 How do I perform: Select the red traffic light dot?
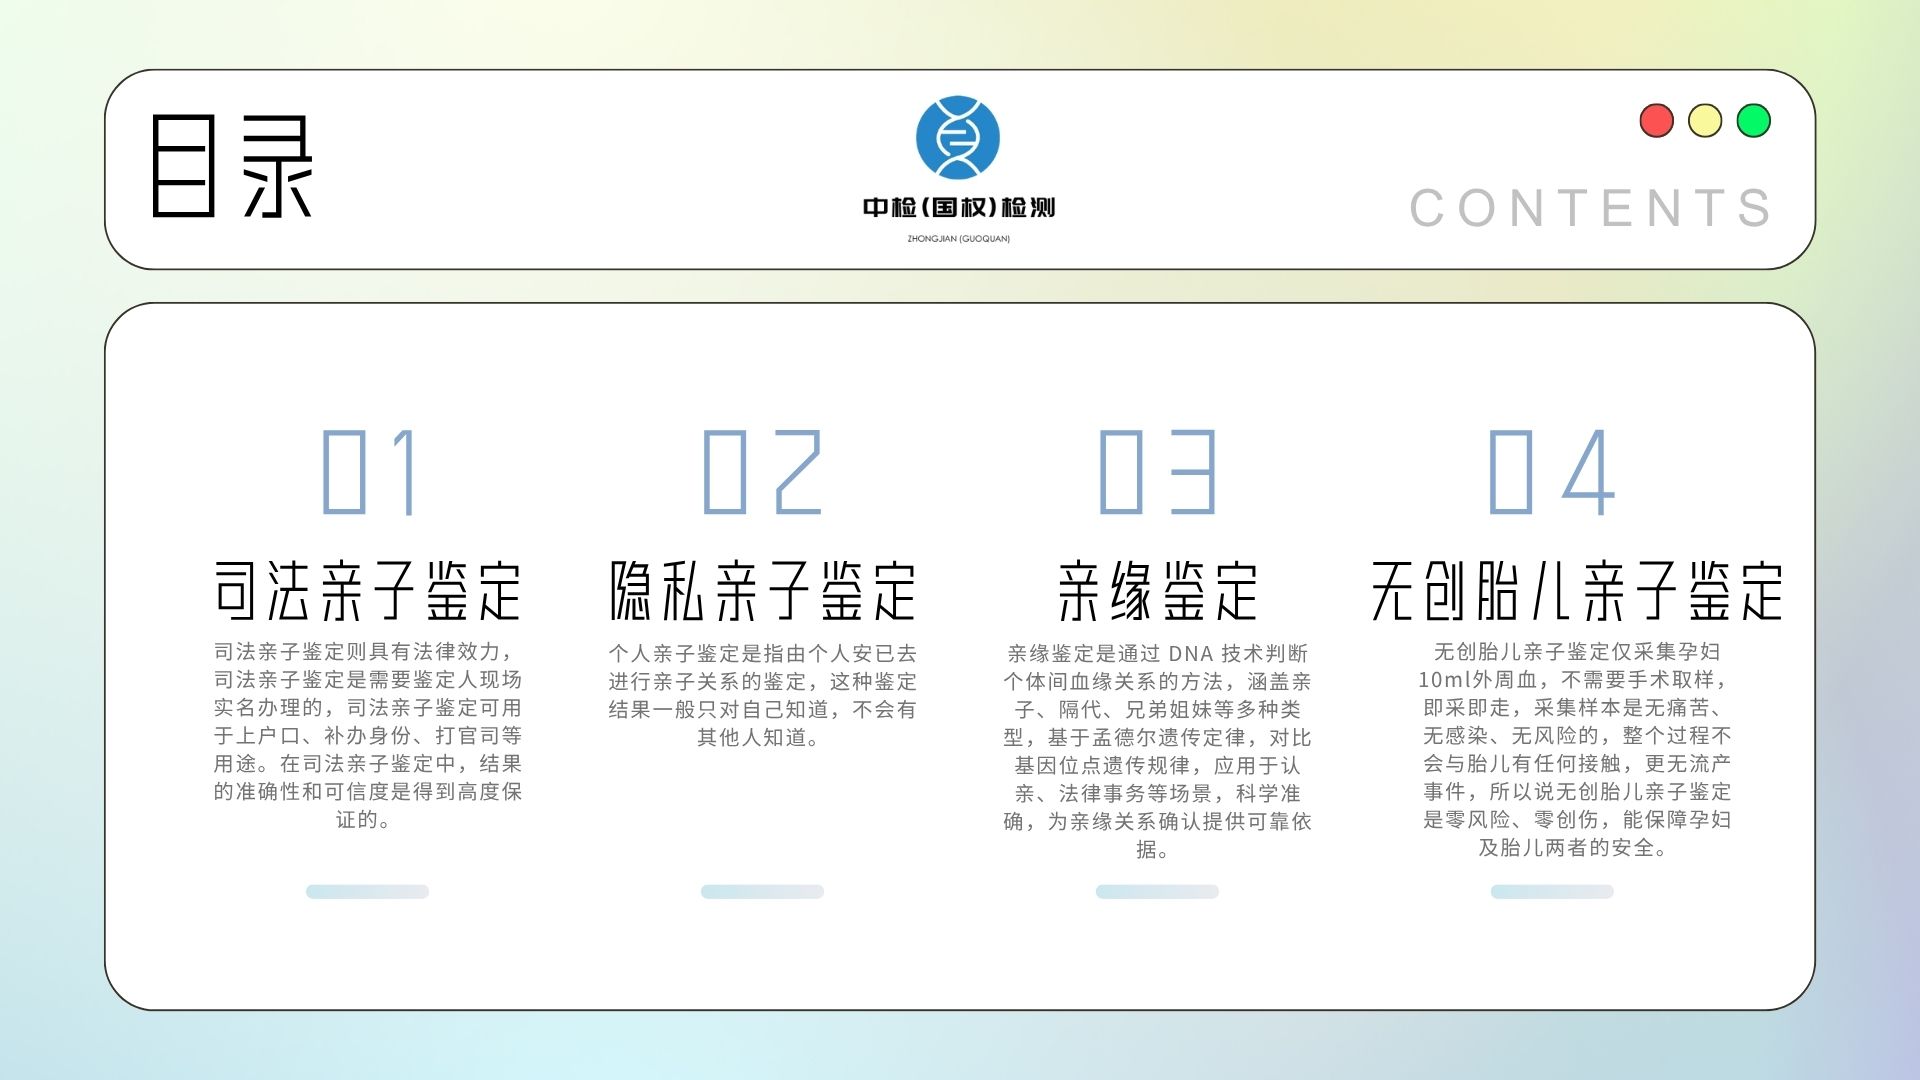pos(1655,121)
